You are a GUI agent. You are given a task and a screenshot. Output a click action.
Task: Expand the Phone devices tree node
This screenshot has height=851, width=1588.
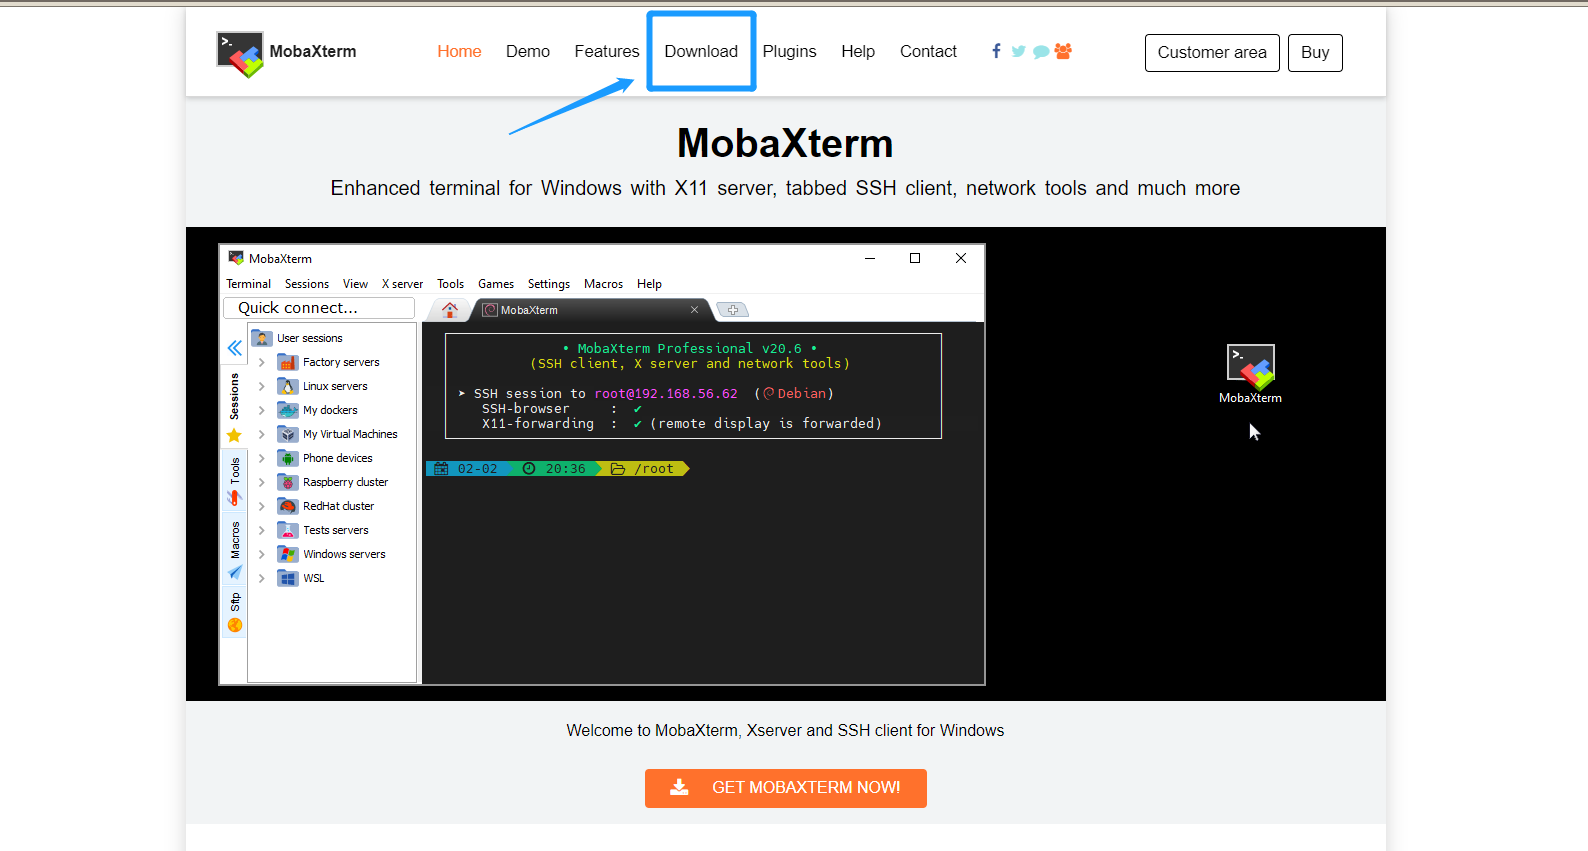[x=261, y=458]
